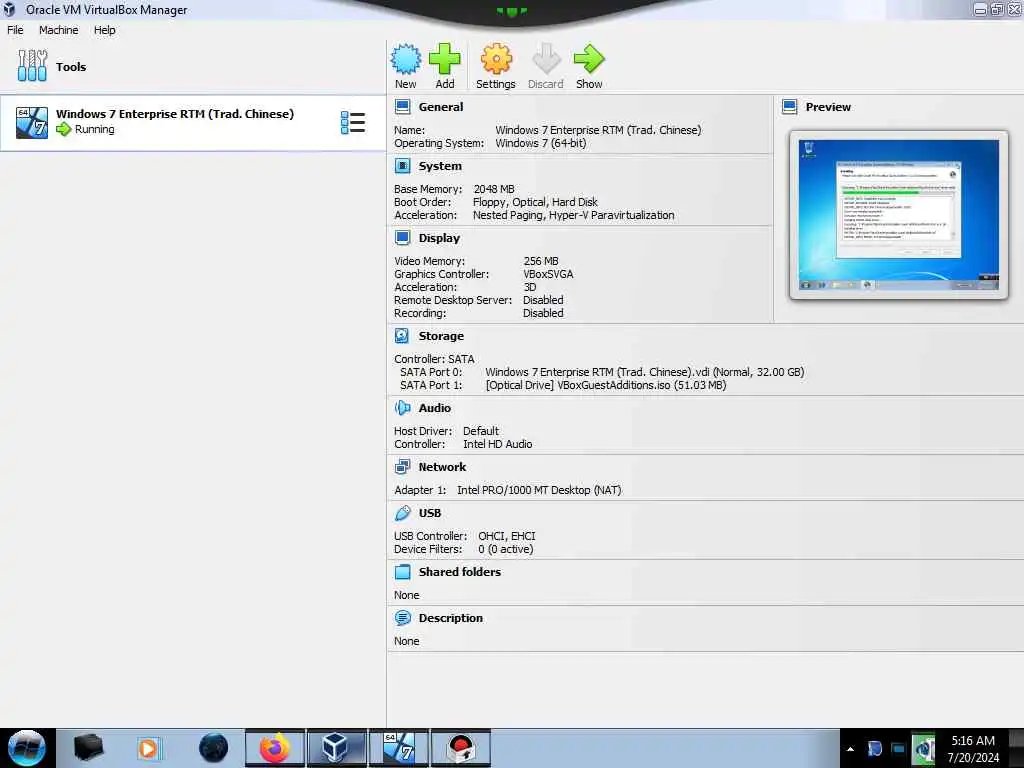Click the Intel HD Audio controller value

pos(498,444)
